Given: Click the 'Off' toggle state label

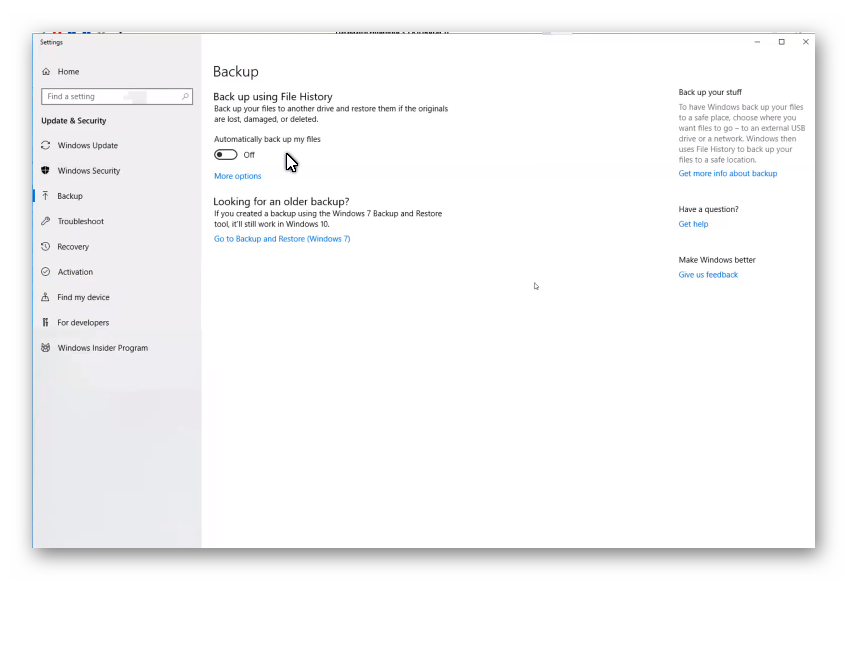Looking at the screenshot, I should (x=248, y=155).
